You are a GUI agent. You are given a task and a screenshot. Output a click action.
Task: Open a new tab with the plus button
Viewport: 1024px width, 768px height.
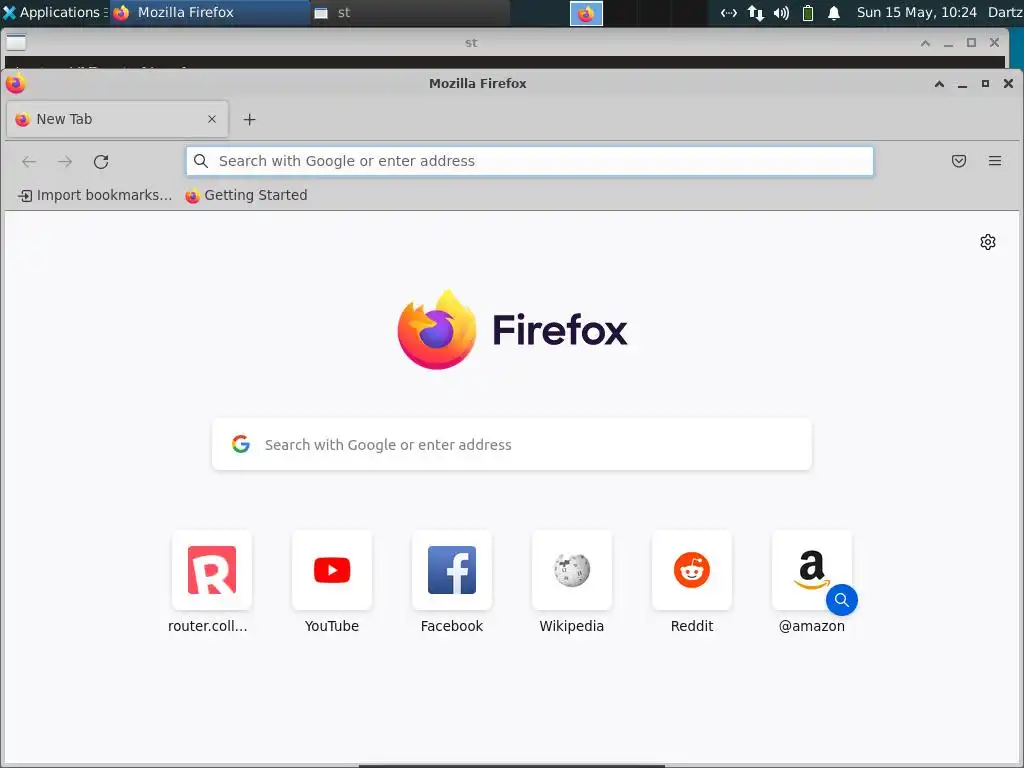pyautogui.click(x=249, y=120)
